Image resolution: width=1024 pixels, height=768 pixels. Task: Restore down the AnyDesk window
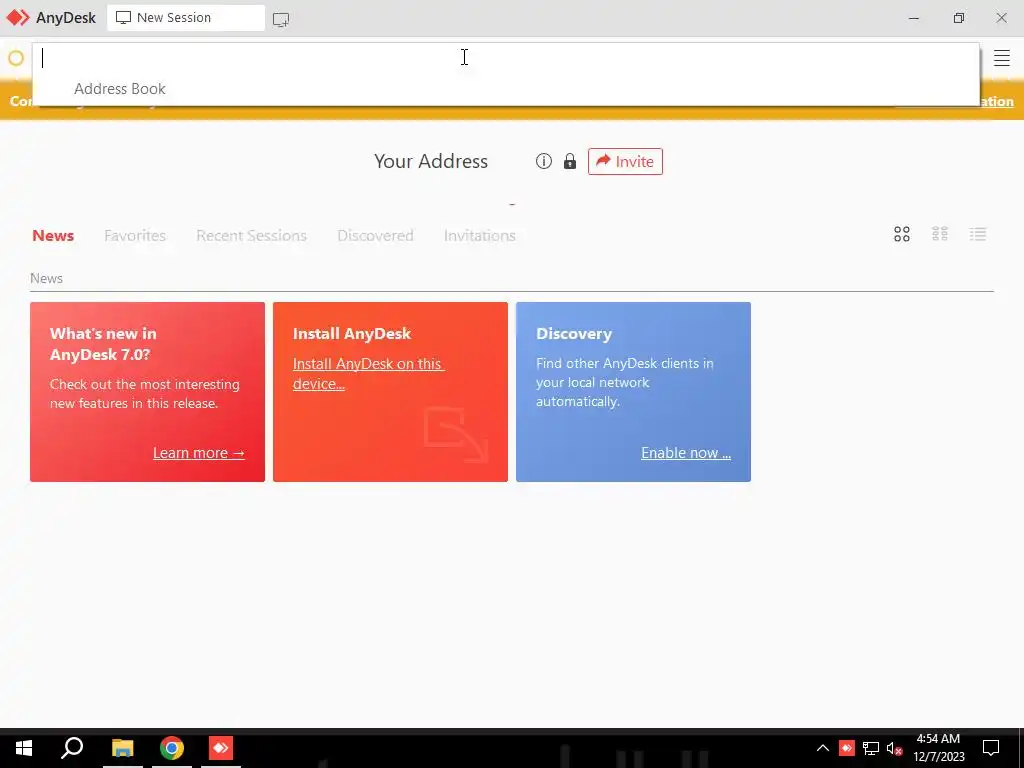click(958, 18)
